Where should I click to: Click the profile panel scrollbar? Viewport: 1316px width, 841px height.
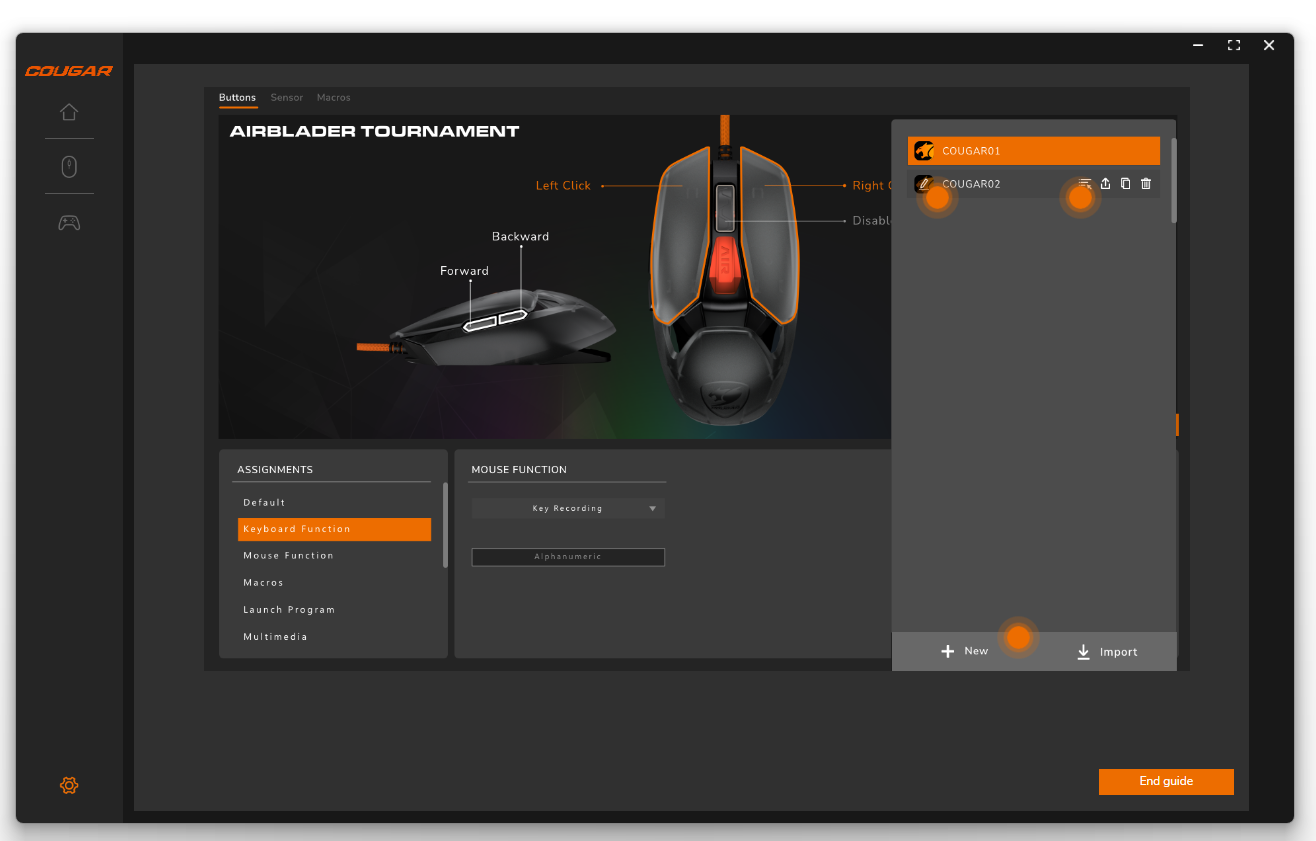tap(1174, 180)
